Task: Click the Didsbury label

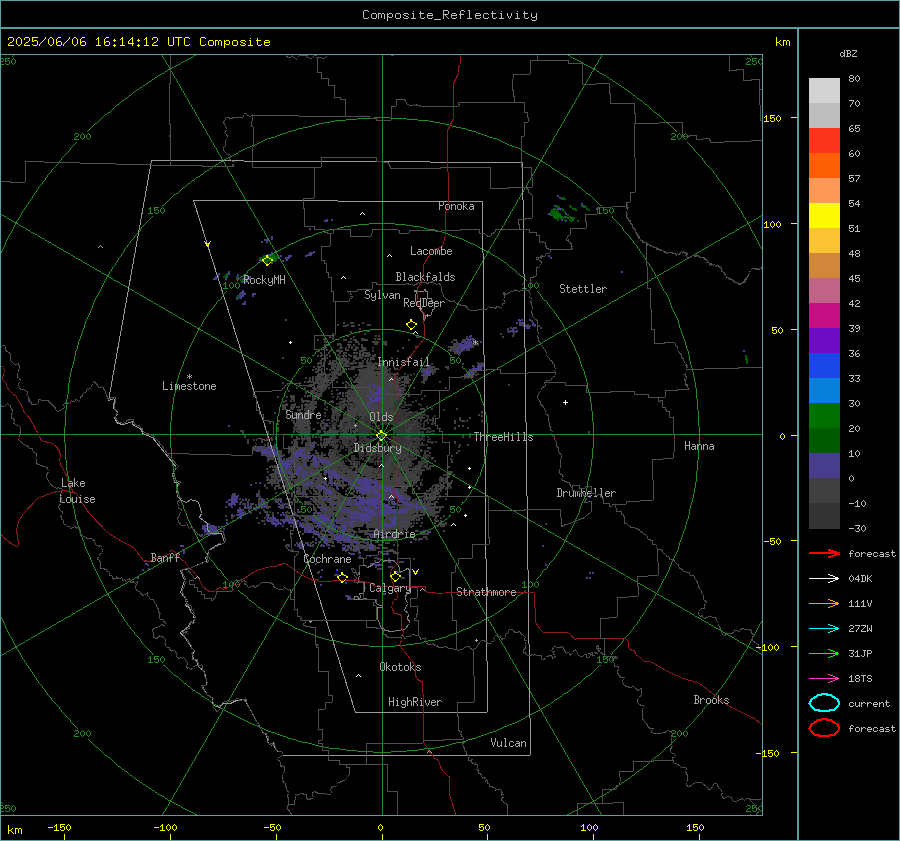Action: point(377,448)
